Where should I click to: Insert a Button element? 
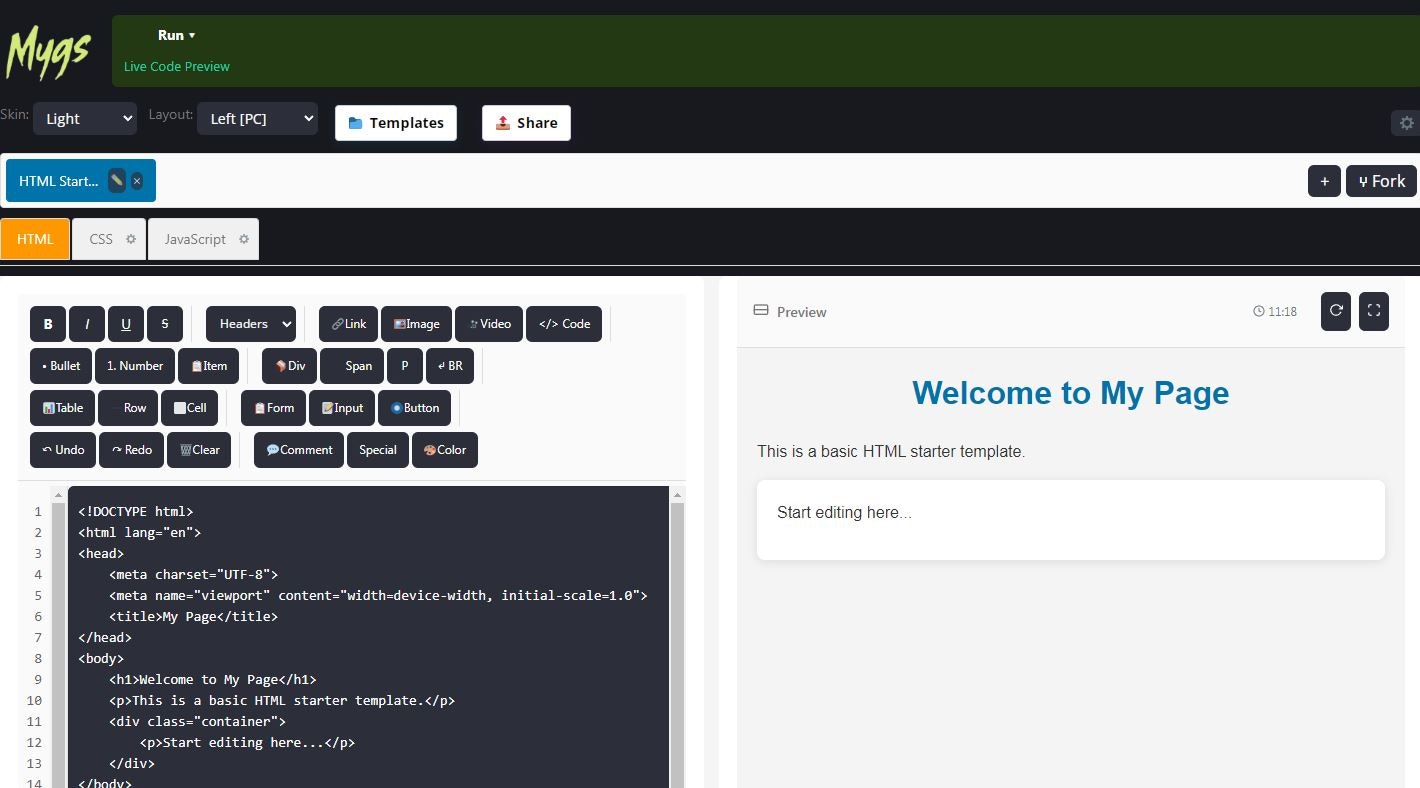(x=414, y=408)
